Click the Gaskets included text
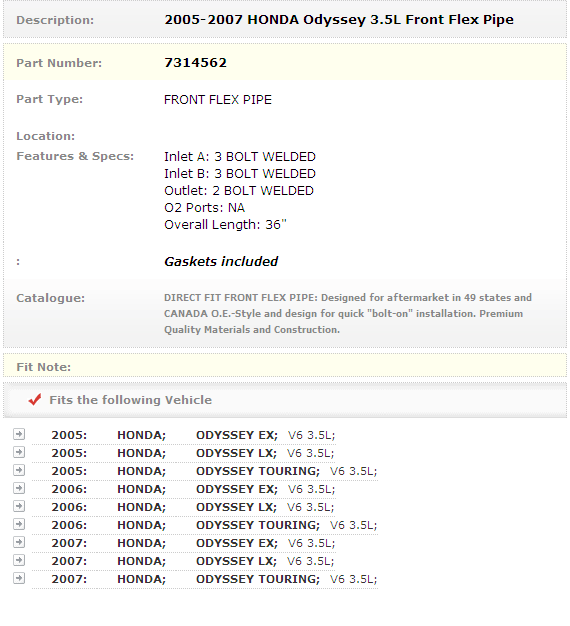This screenshot has height=626, width=570. click(221, 261)
